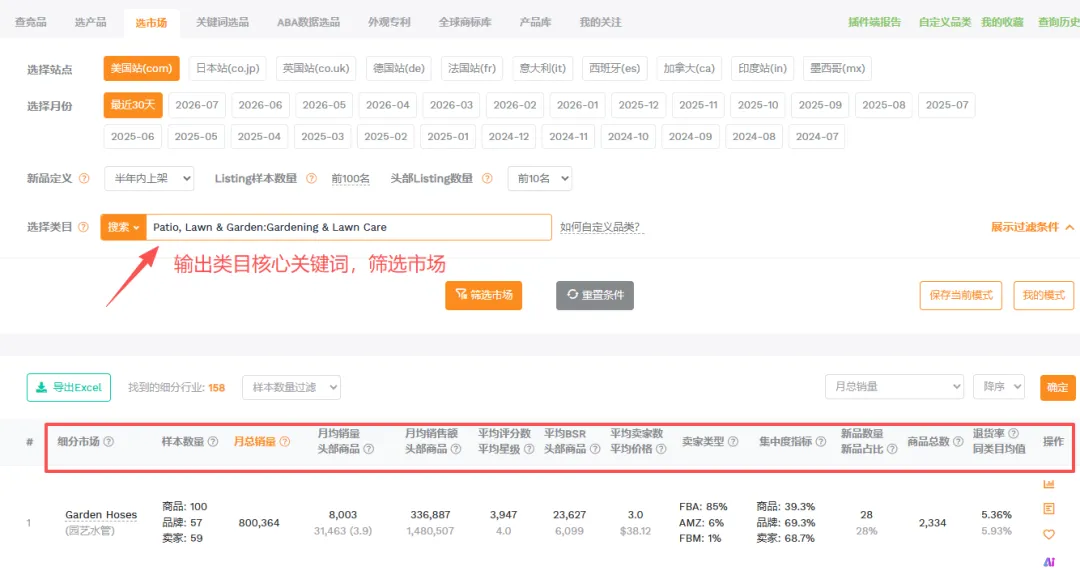This screenshot has height=575, width=1080.
Task: Click help icon beside 月总销量 column header
Action: (x=284, y=441)
